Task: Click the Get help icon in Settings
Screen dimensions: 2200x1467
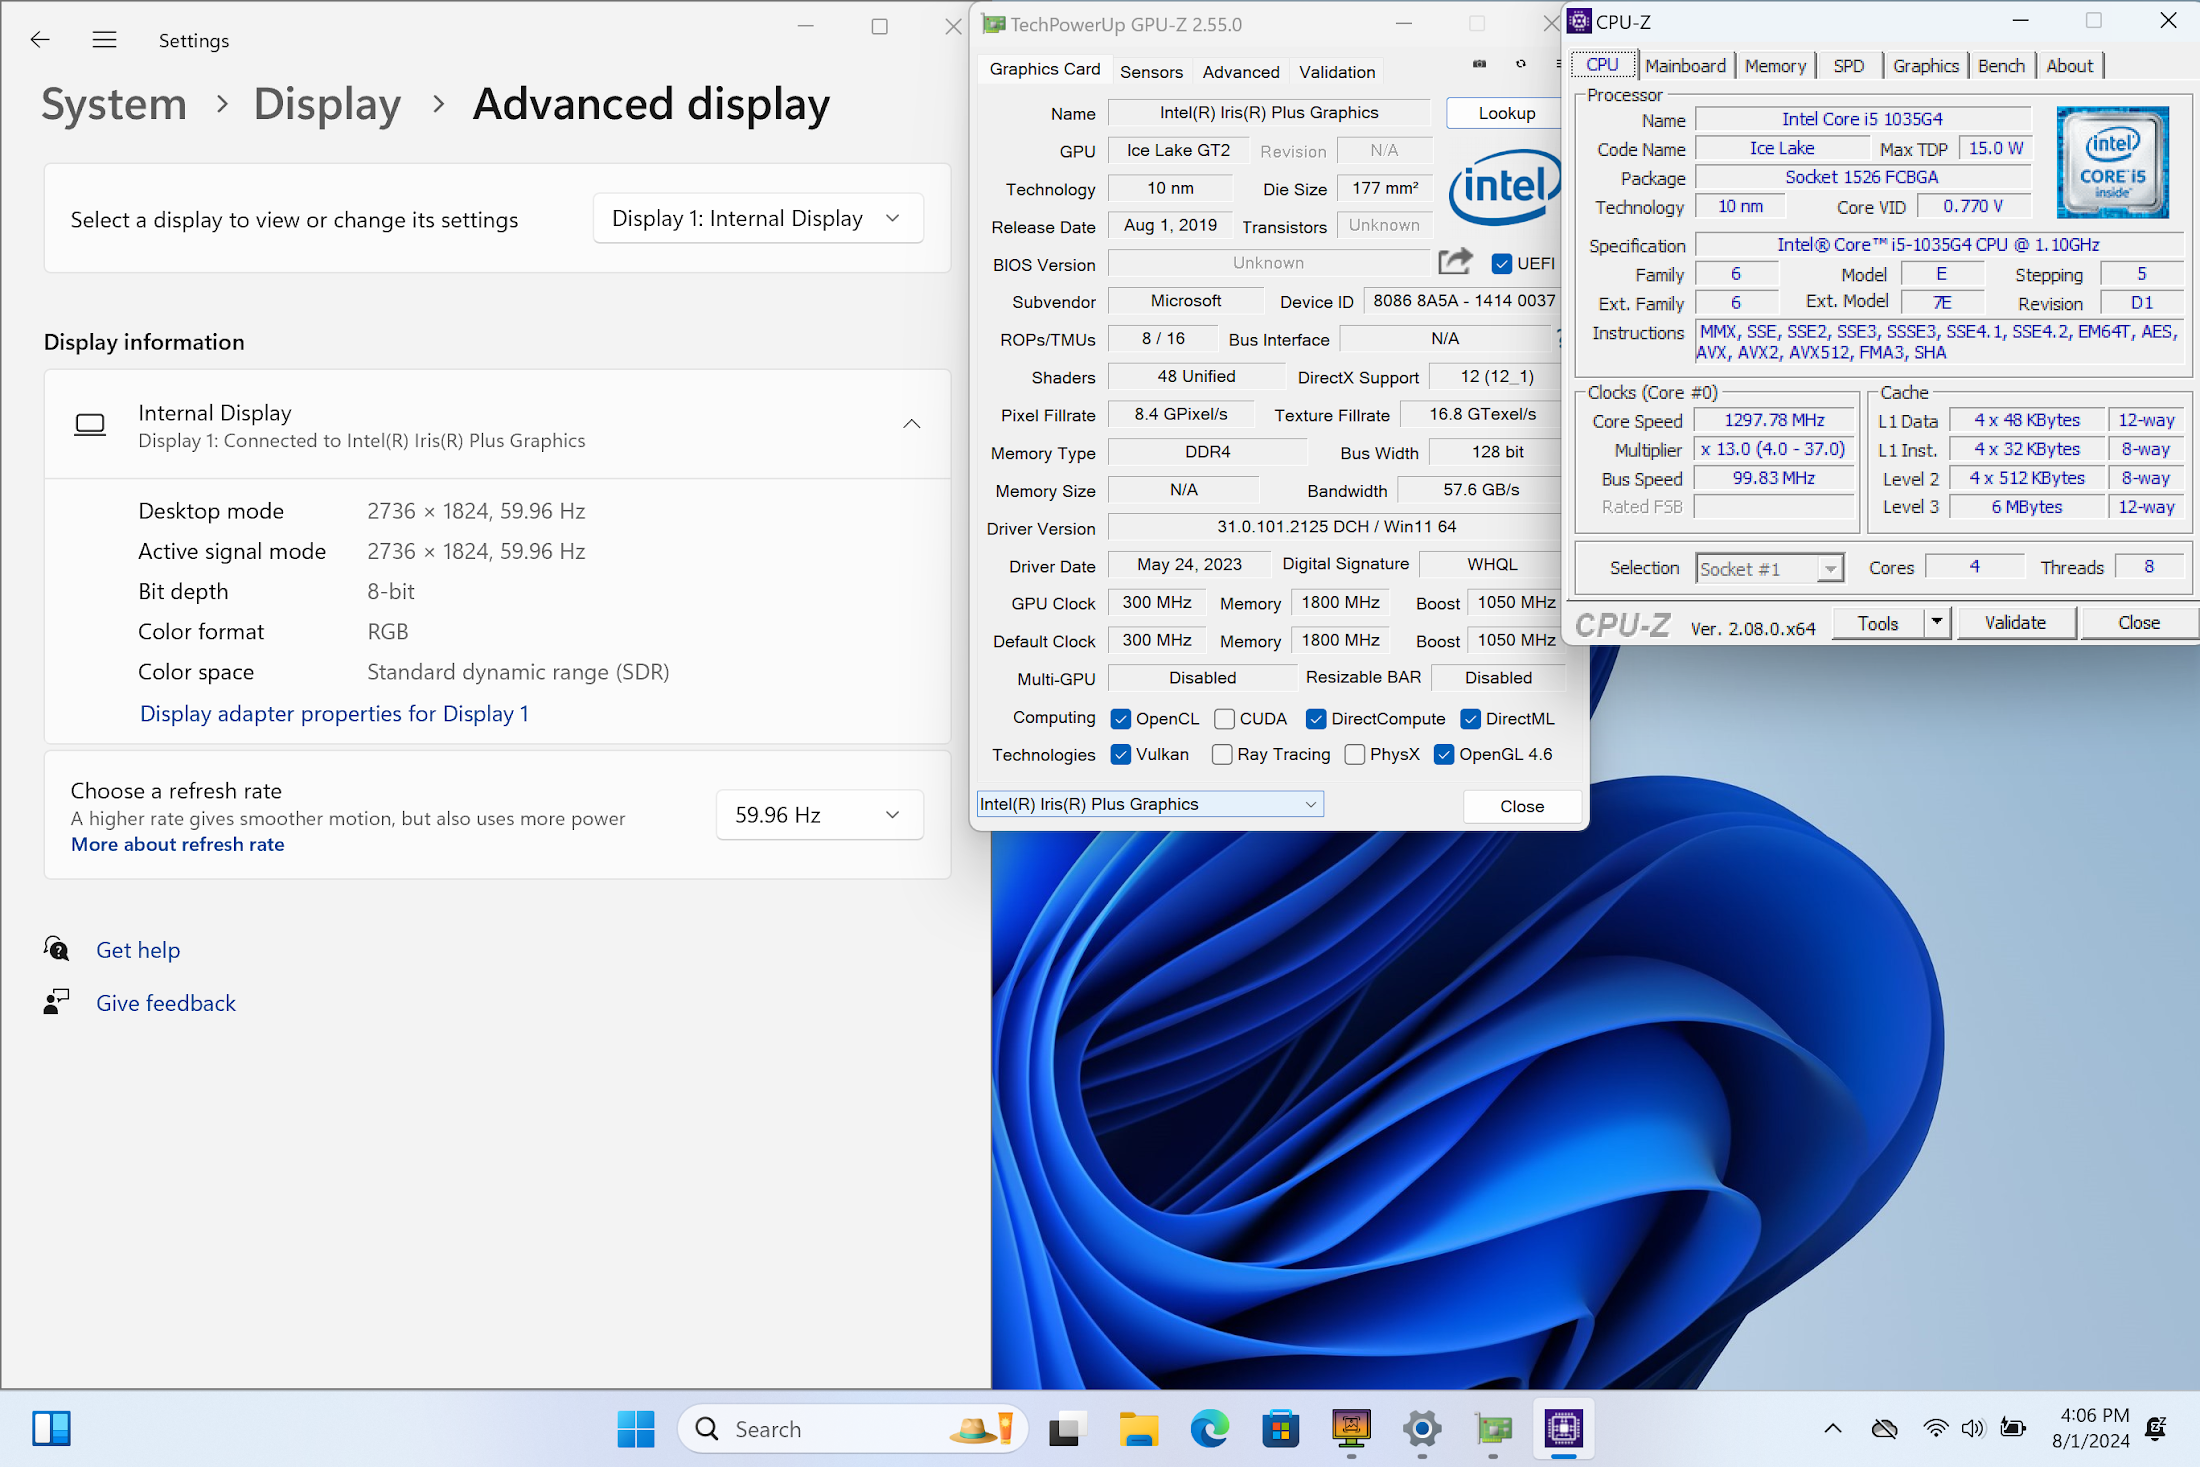Action: pyautogui.click(x=57, y=948)
